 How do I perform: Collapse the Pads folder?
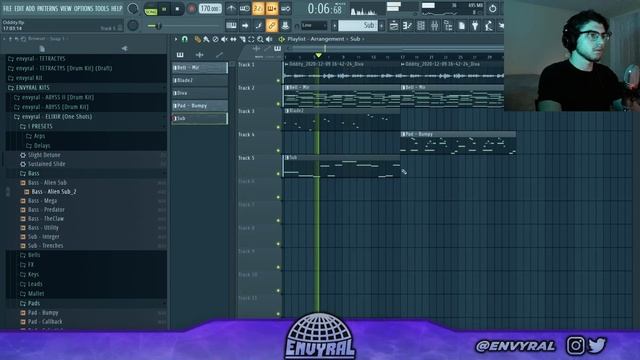34,303
